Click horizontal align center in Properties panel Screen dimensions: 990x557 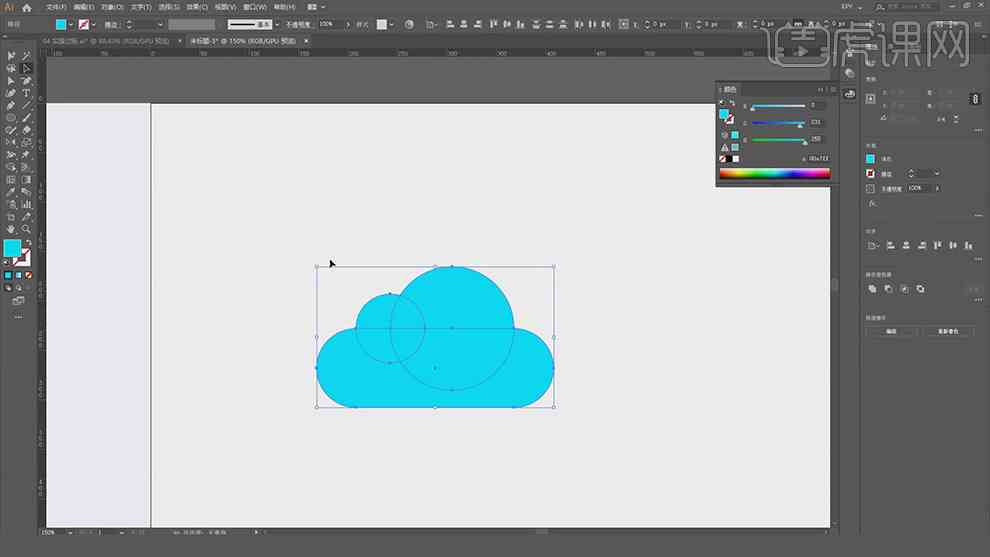click(906, 245)
